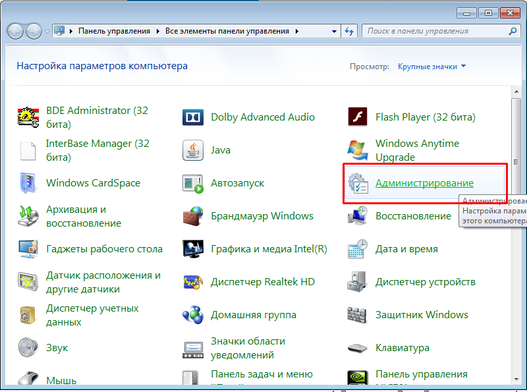Open Credential Manager (Диспетчер учетных данных) icon

click(x=28, y=315)
